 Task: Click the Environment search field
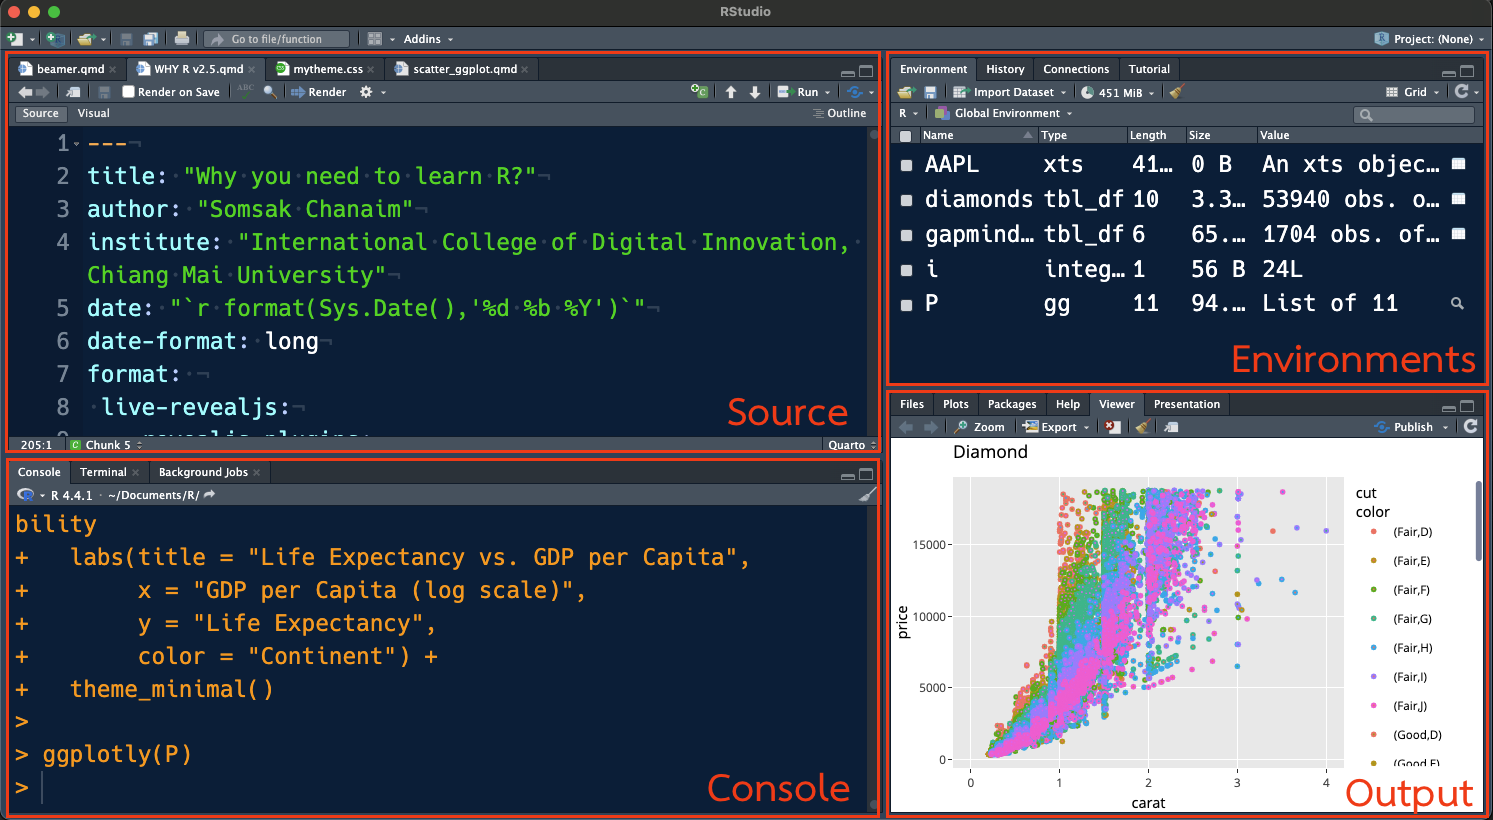pyautogui.click(x=1414, y=115)
